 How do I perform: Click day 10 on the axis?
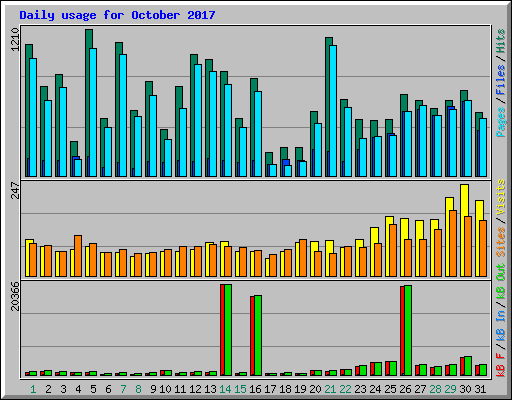(165, 389)
